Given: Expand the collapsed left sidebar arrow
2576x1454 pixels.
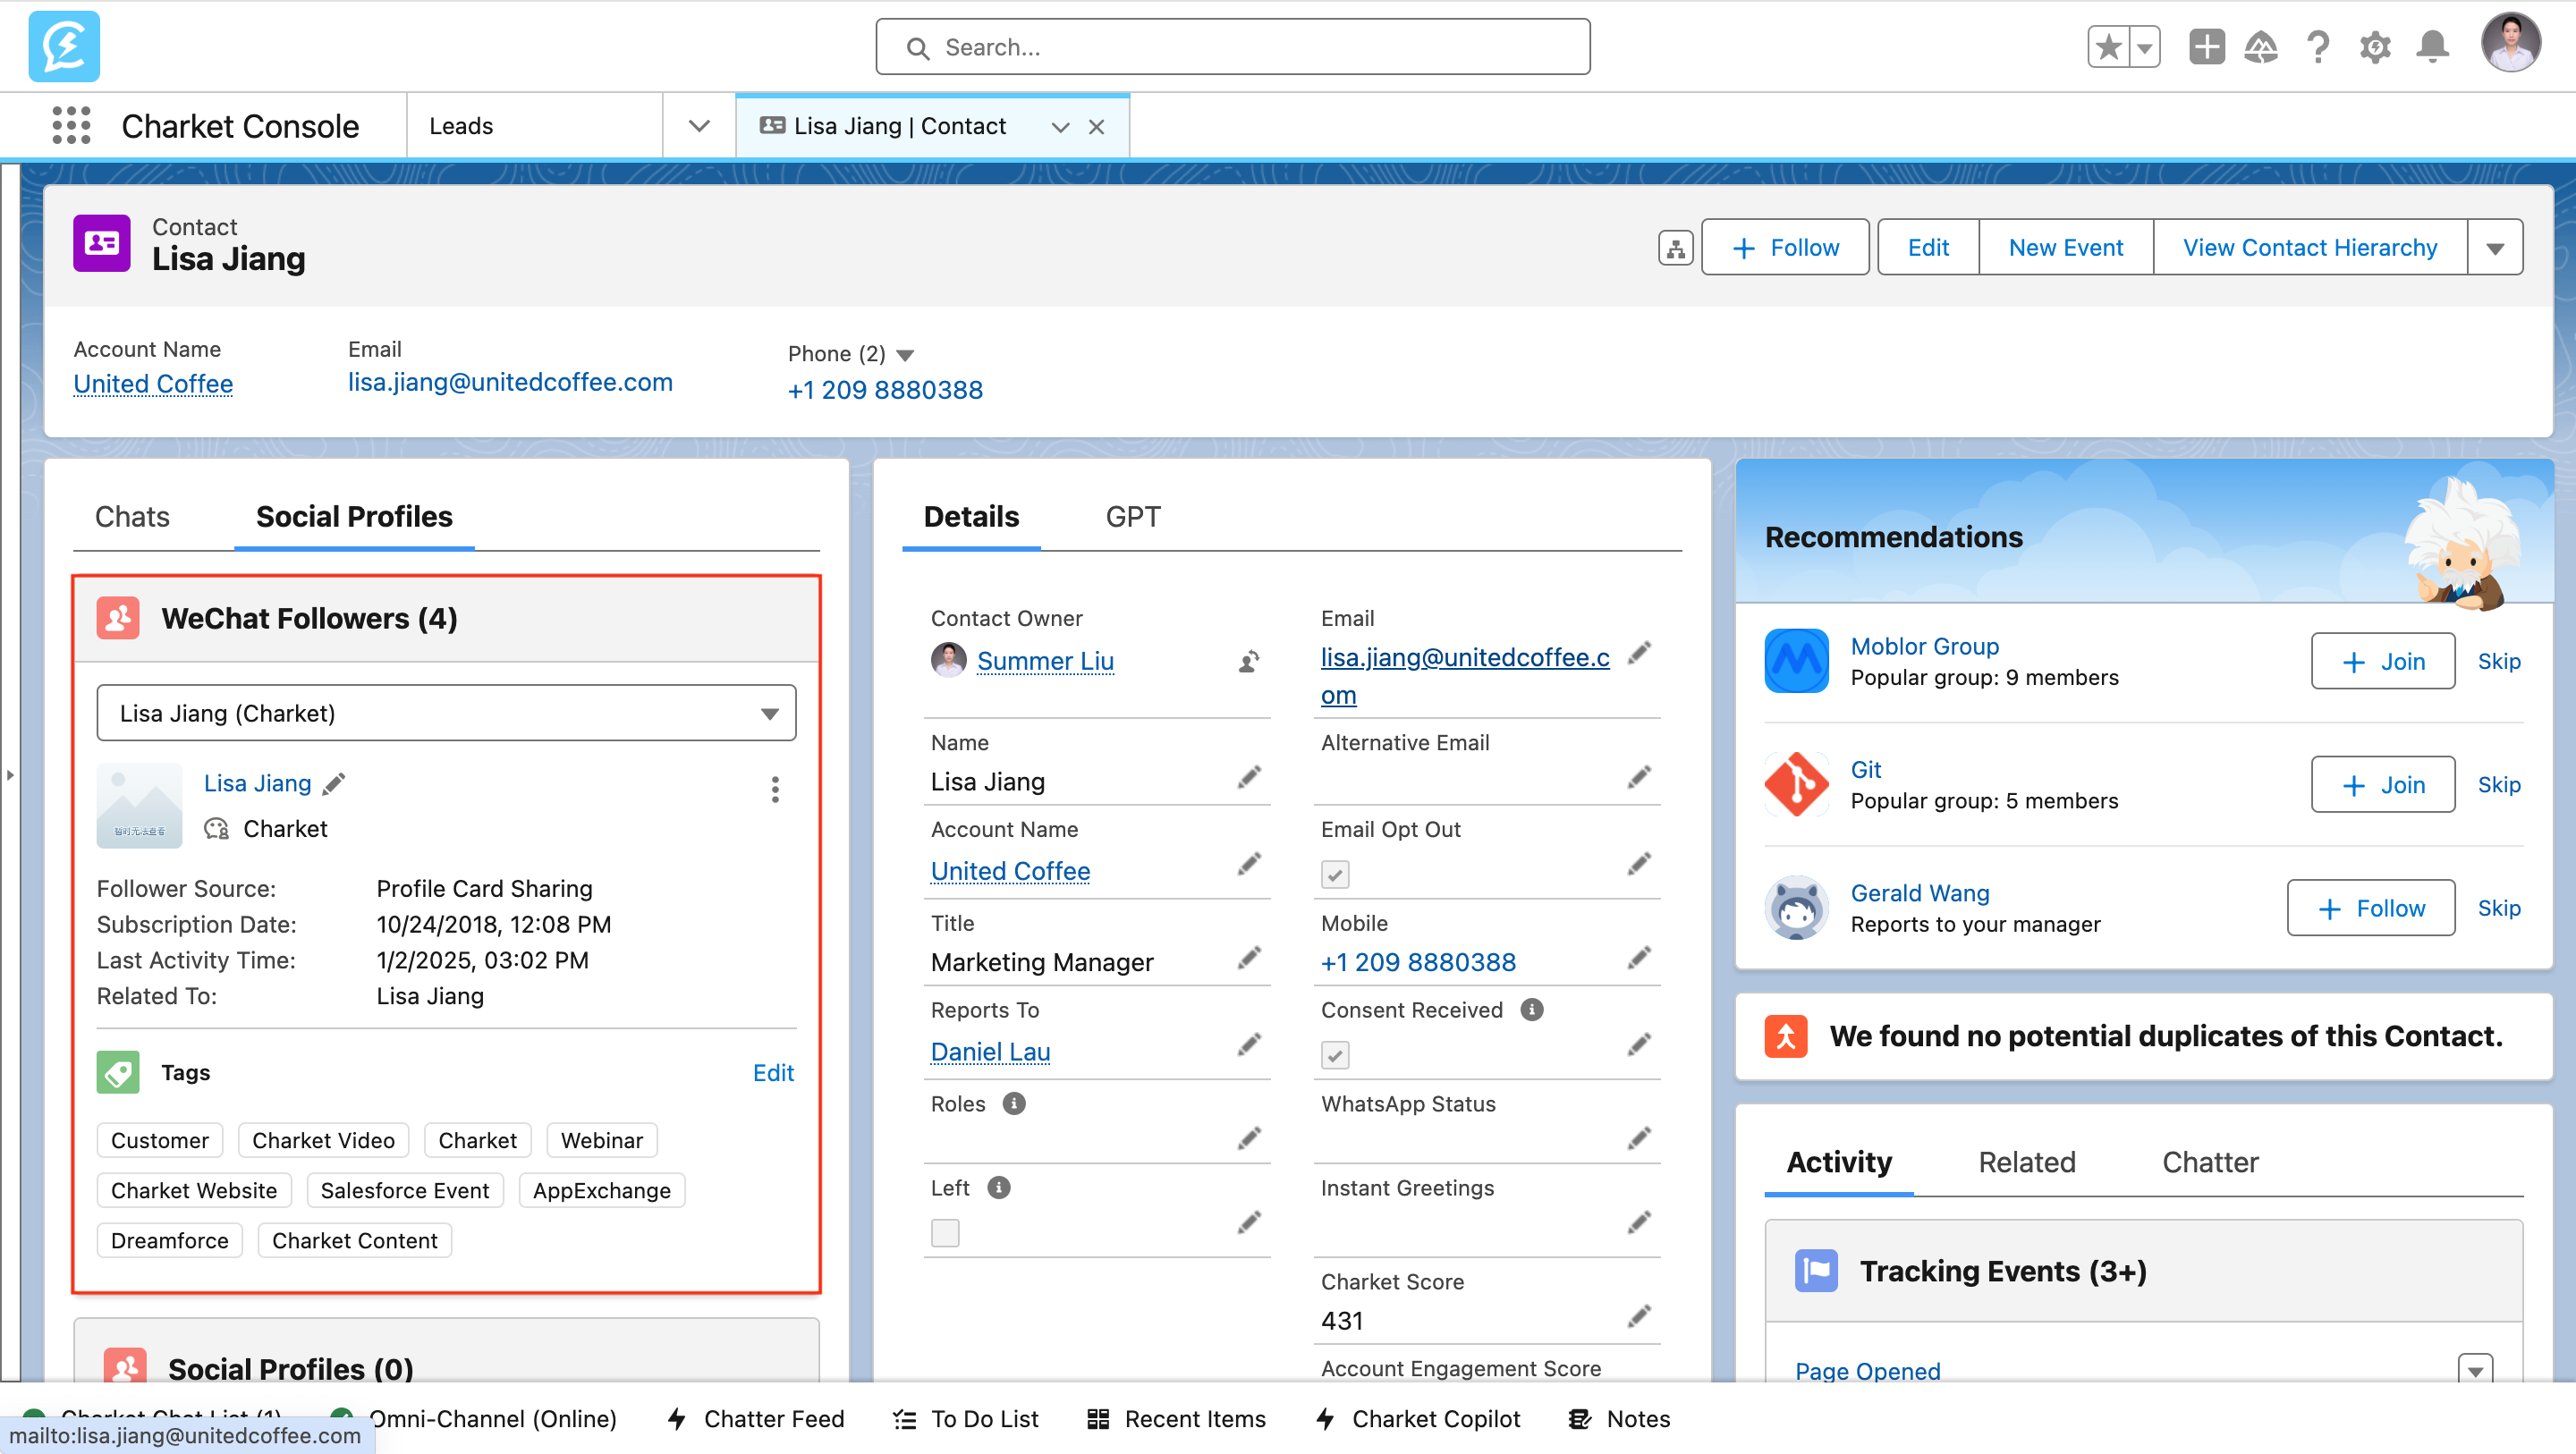Looking at the screenshot, I should click(10, 775).
